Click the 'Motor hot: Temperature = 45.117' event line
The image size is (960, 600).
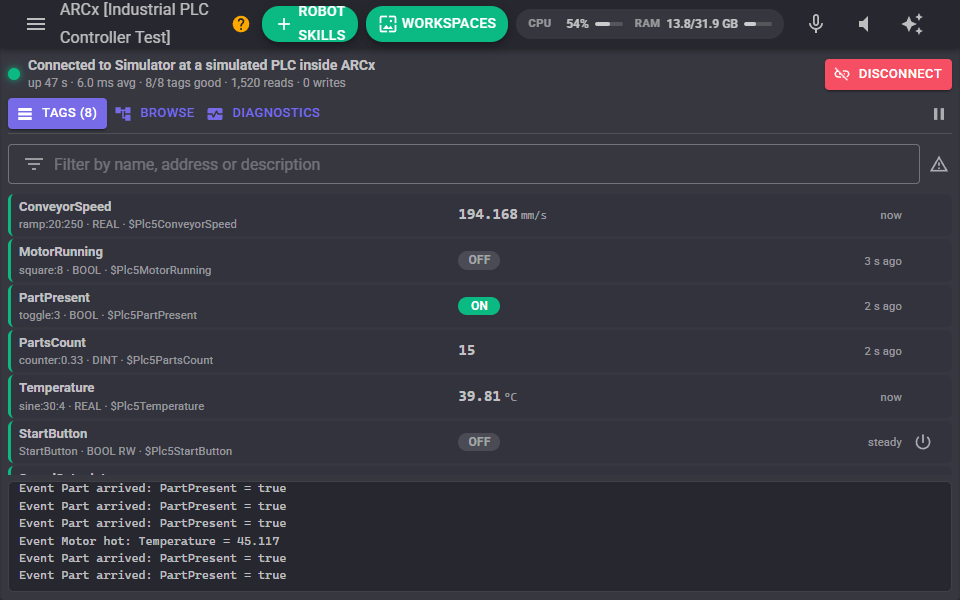(x=149, y=541)
